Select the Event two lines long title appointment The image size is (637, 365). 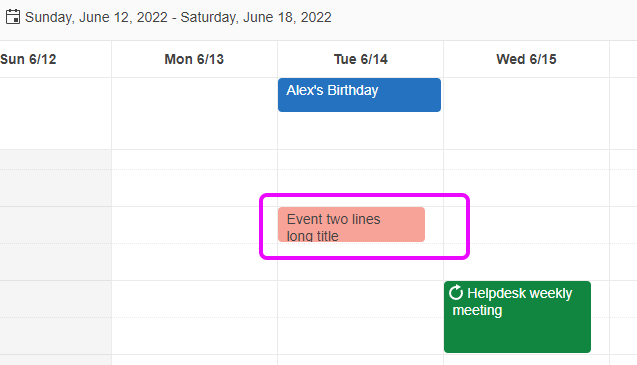coord(351,224)
